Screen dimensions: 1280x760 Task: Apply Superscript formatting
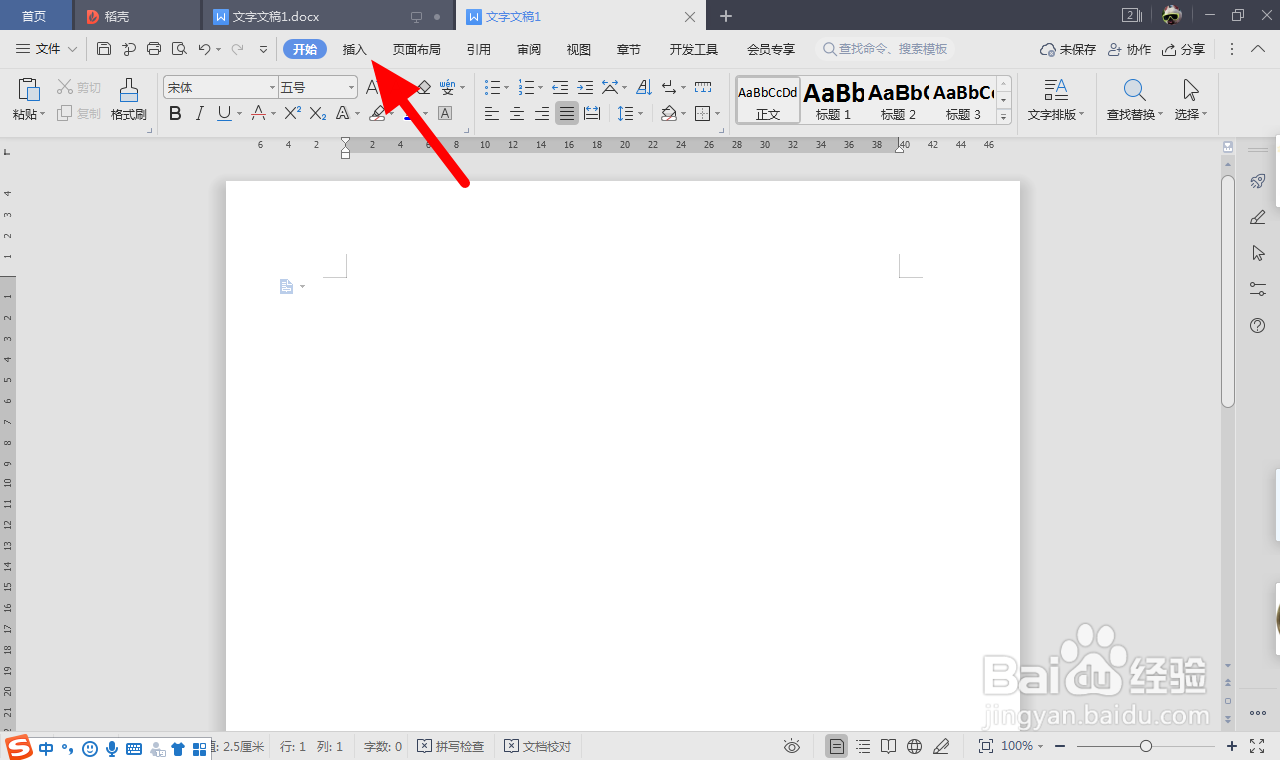[x=292, y=114]
